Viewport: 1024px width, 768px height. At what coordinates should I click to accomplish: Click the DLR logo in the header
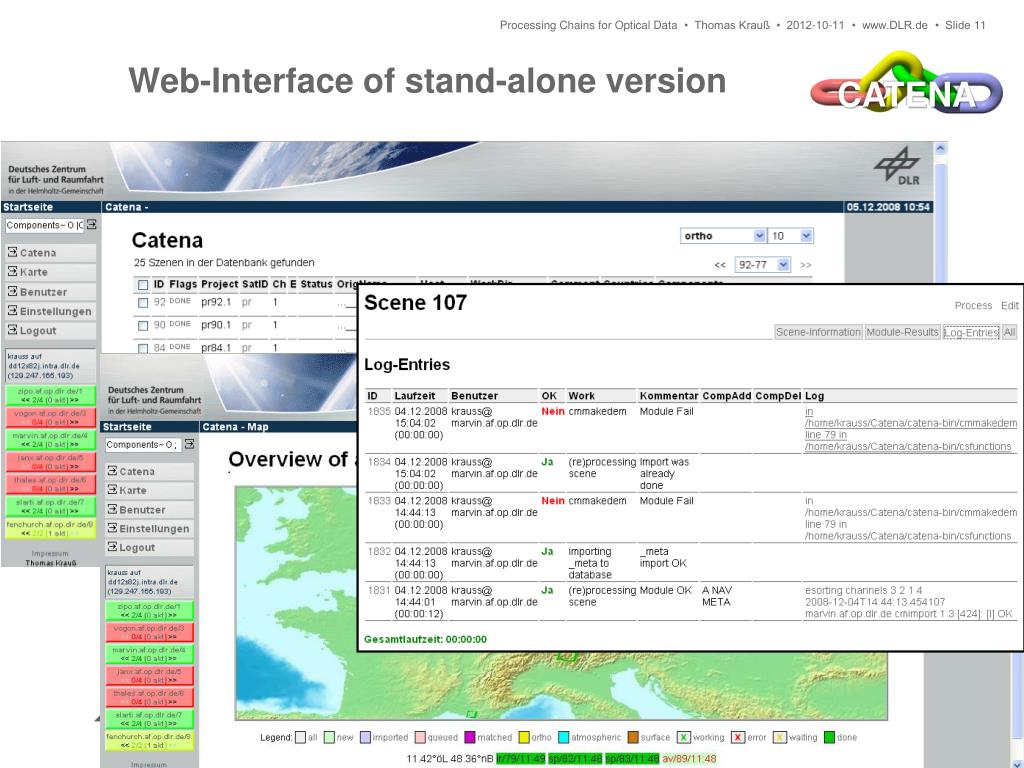[x=897, y=166]
